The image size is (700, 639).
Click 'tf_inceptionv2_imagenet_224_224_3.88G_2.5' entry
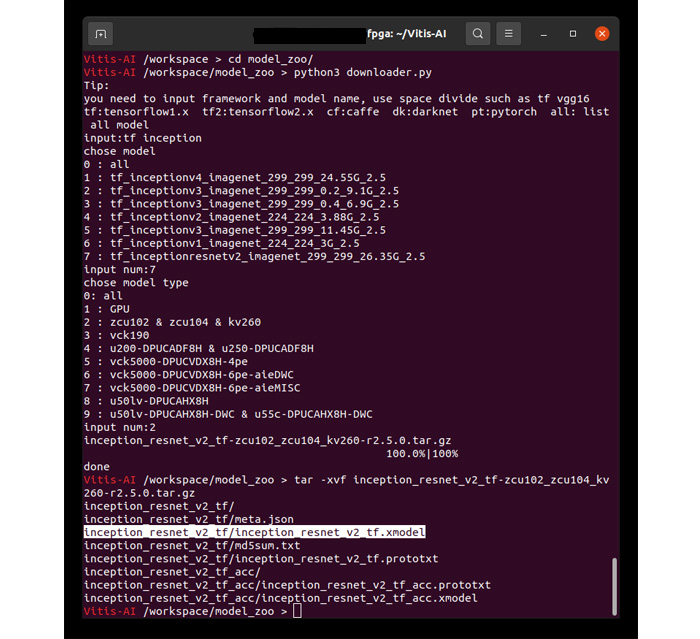pos(245,217)
